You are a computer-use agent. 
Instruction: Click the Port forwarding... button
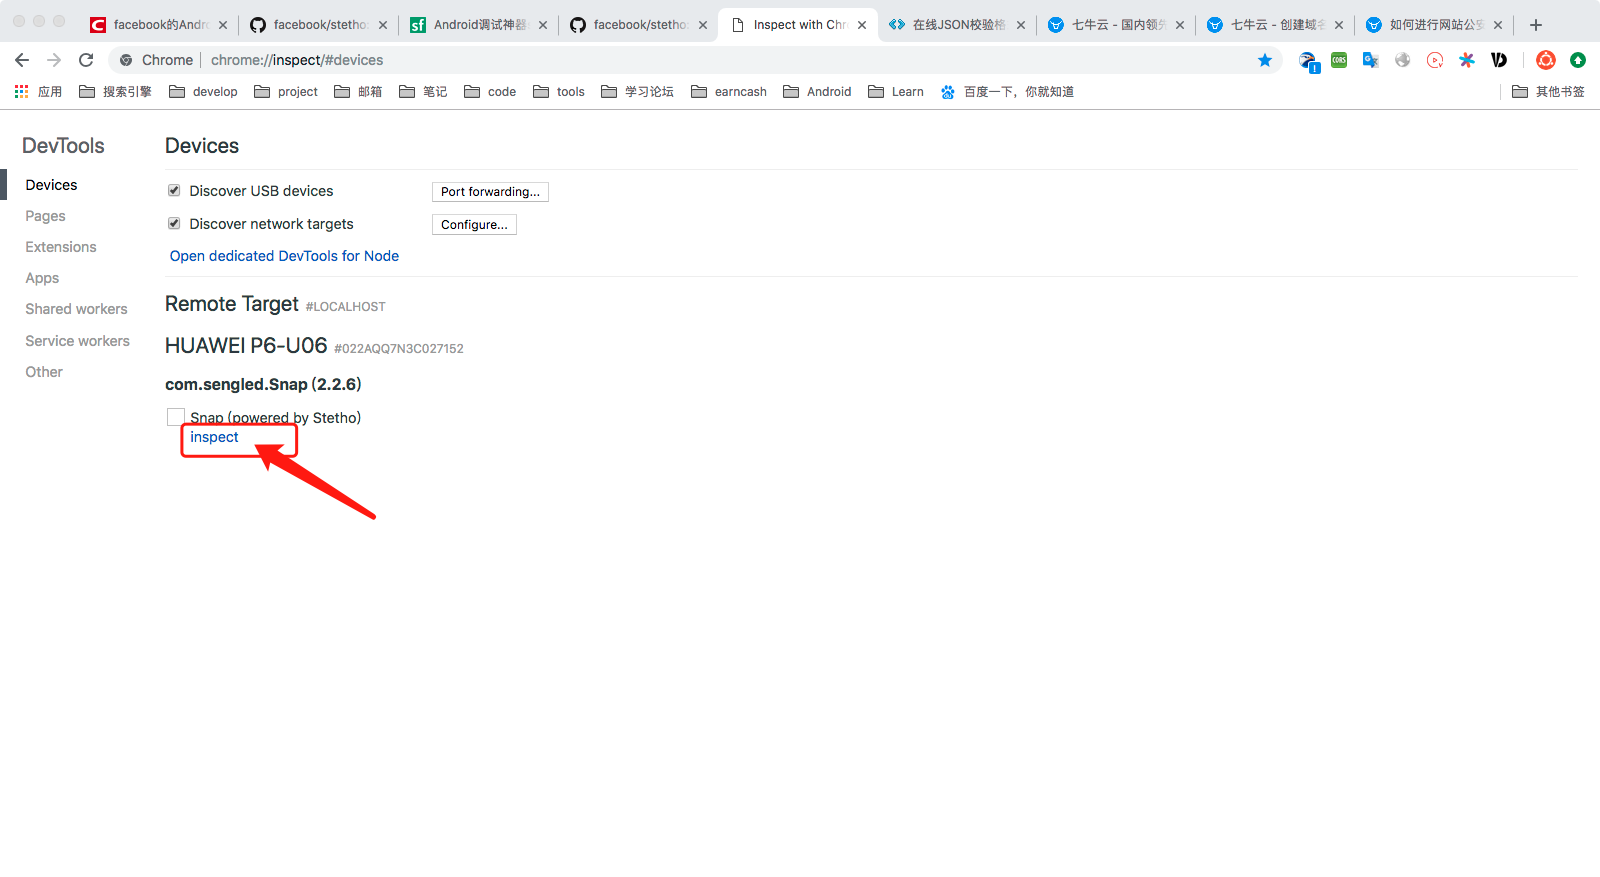(490, 191)
